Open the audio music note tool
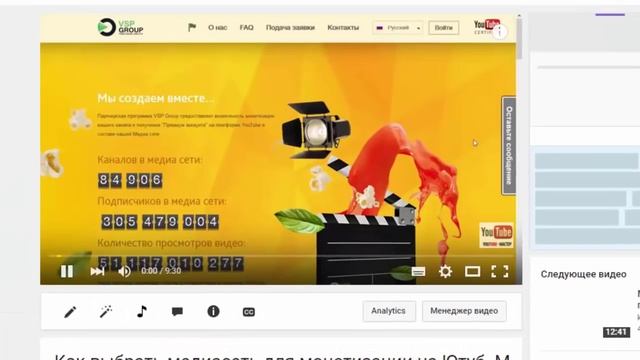640x360 pixels. tap(142, 311)
